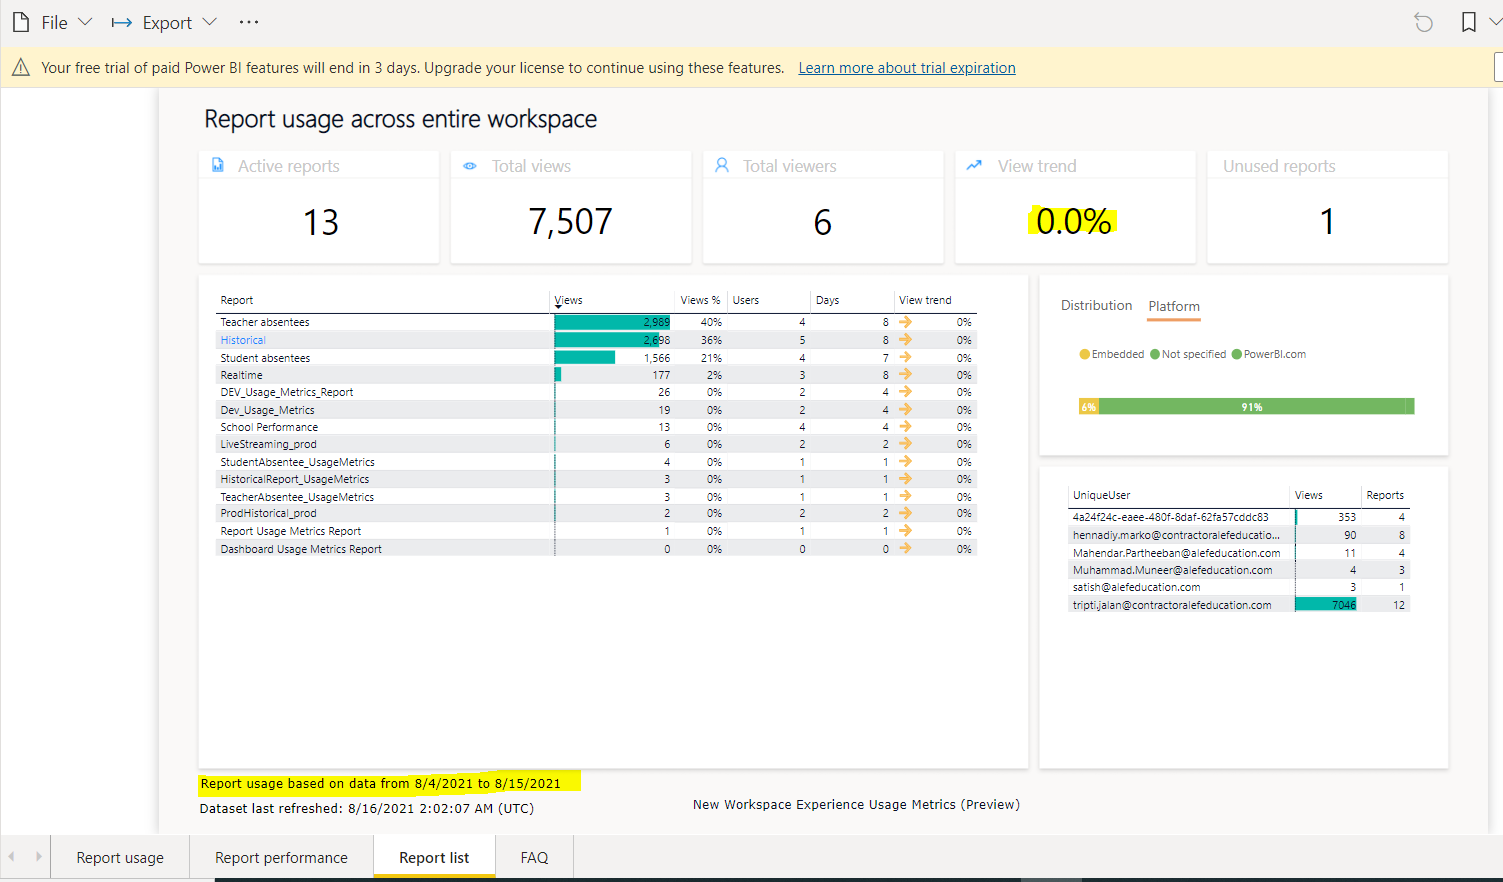Select the Student absentees report row

tap(596, 357)
